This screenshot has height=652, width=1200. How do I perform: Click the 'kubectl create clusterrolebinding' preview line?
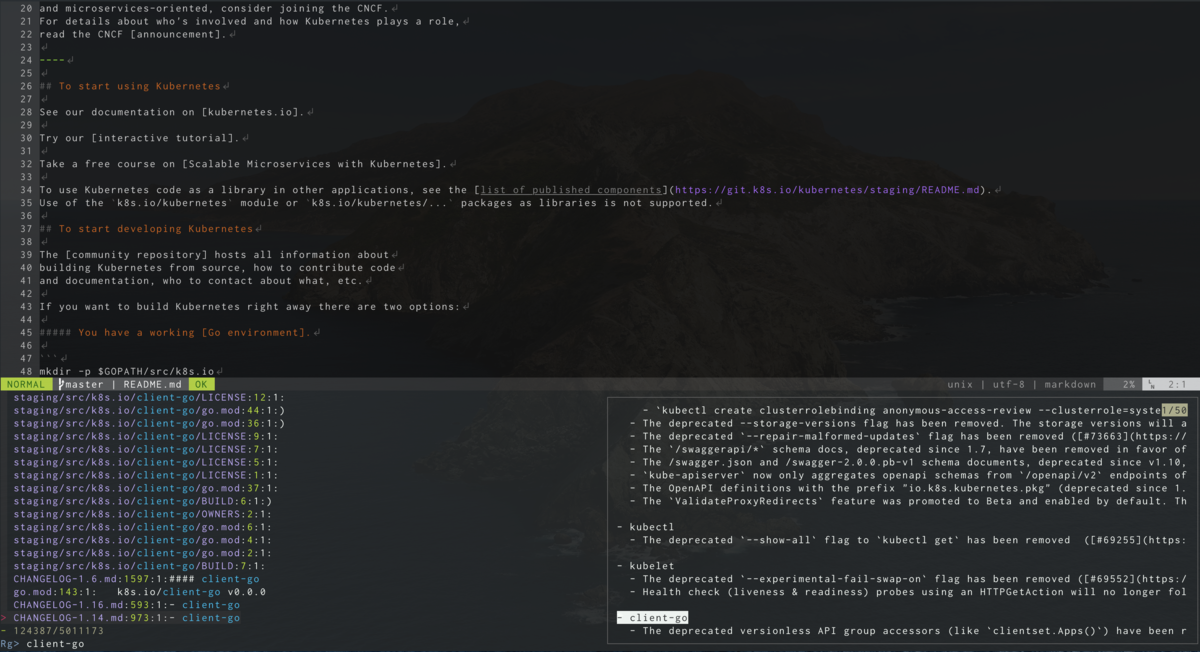(901, 410)
